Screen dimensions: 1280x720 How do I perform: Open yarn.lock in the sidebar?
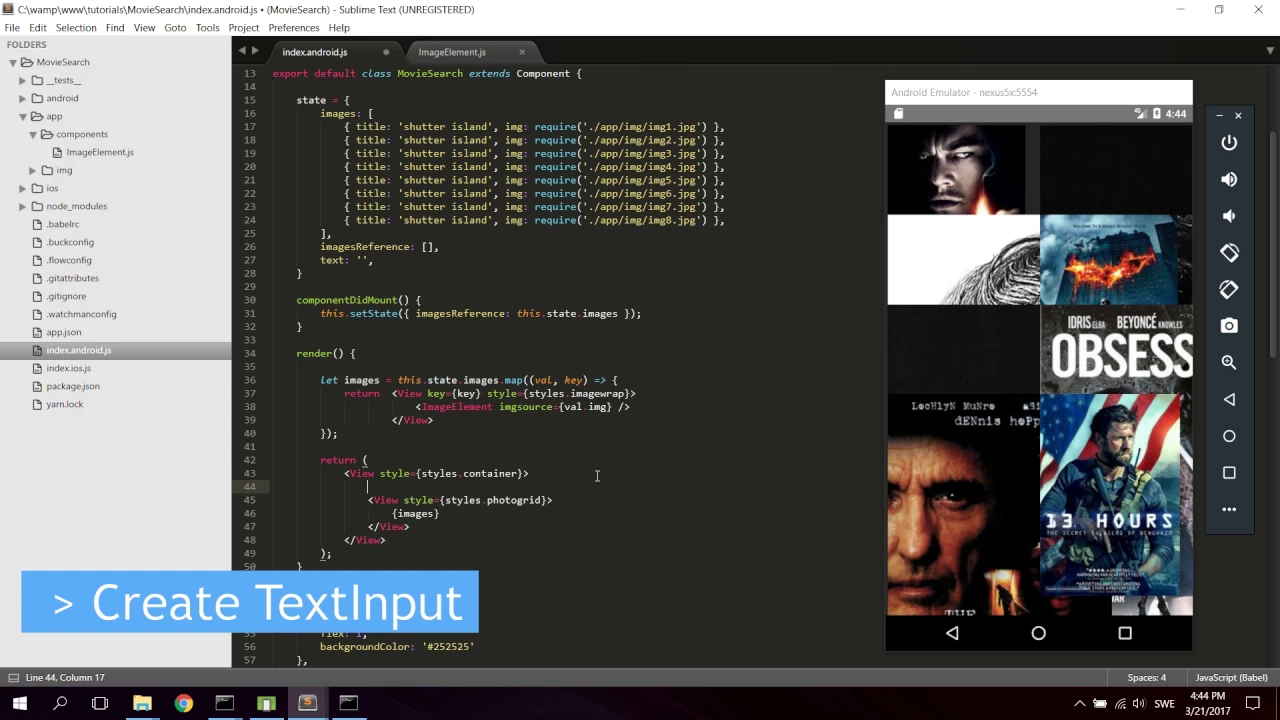[x=65, y=404]
